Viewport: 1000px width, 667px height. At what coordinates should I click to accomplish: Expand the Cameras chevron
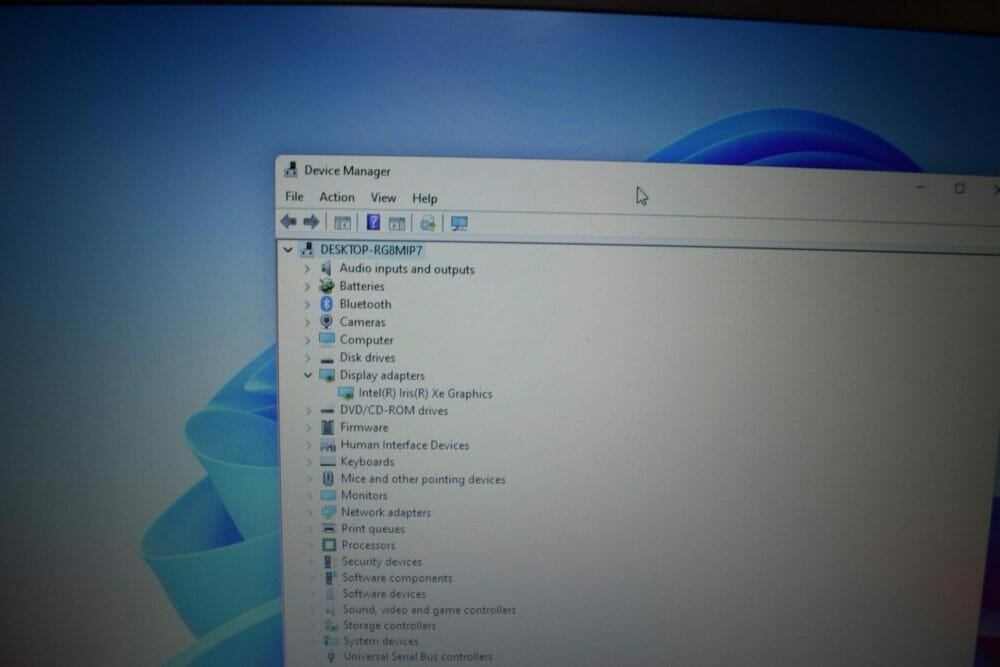coord(307,322)
